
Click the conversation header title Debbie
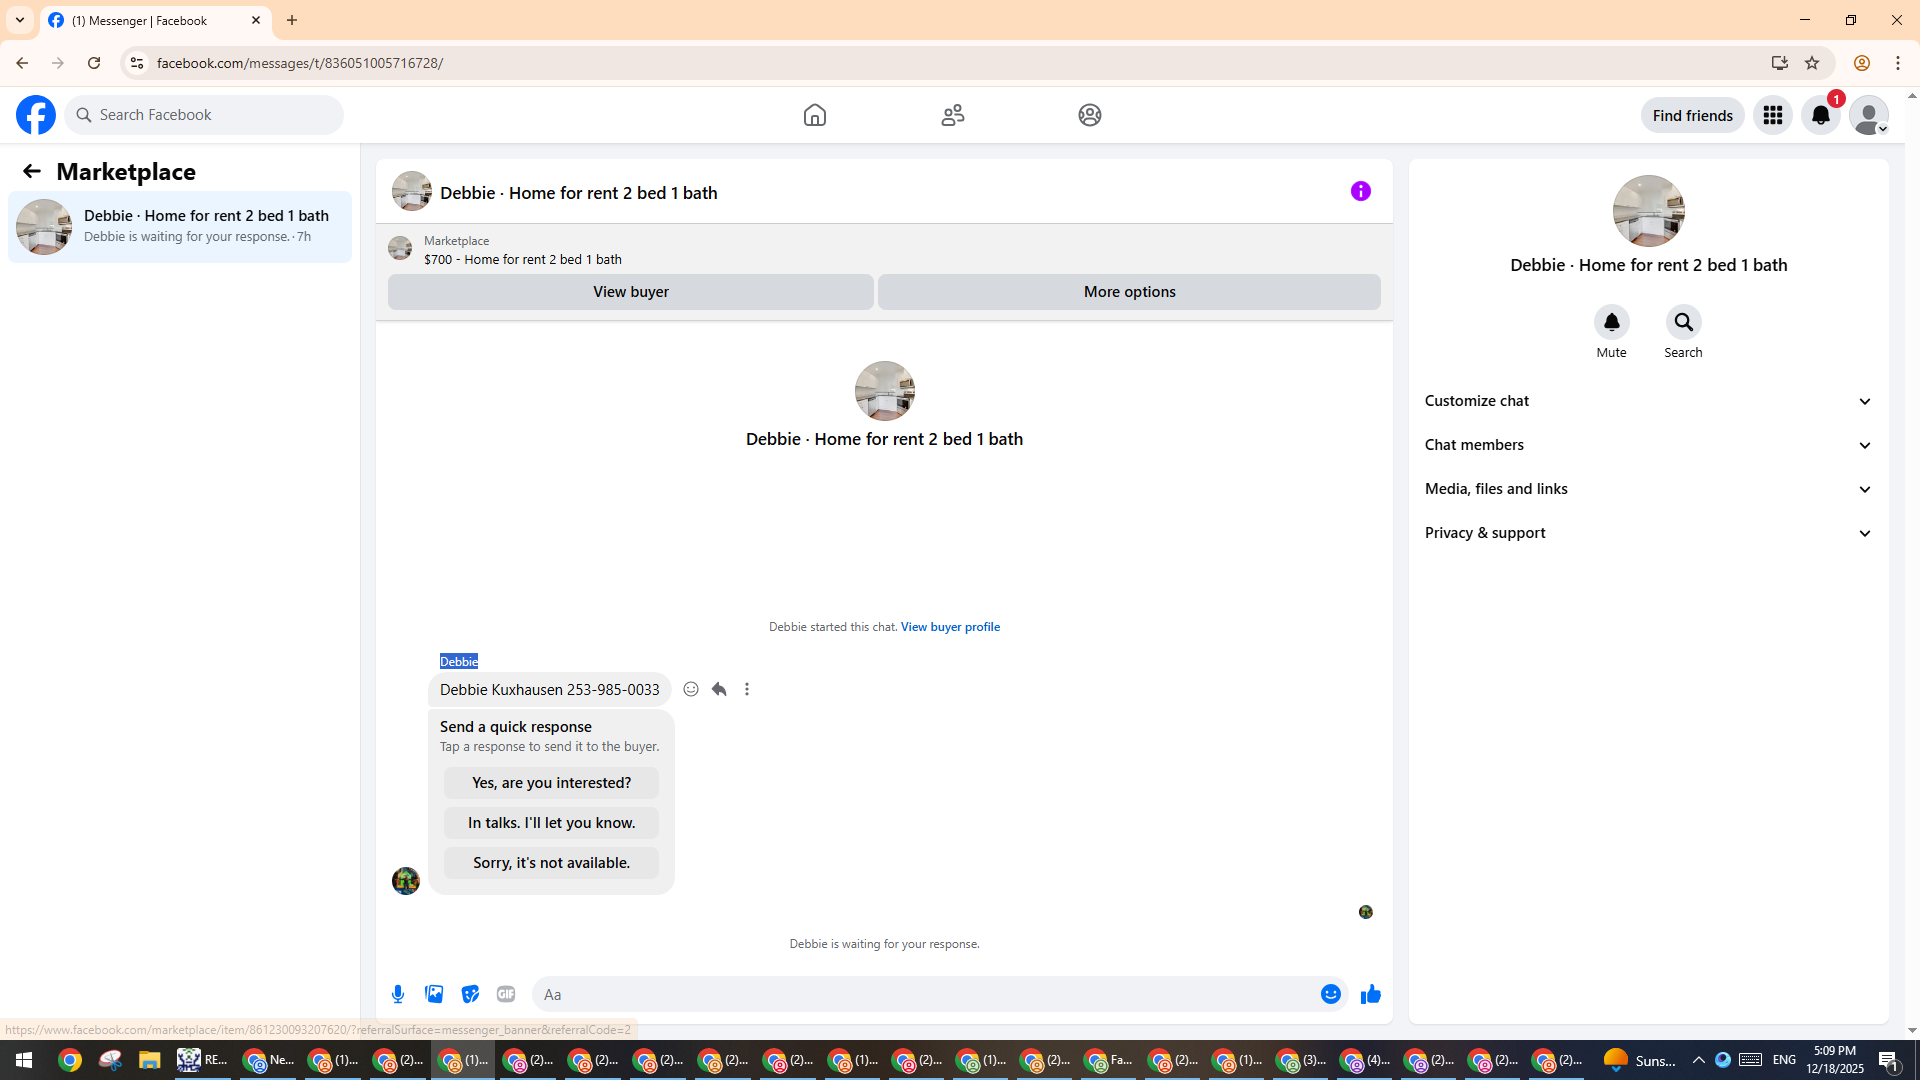click(x=579, y=193)
